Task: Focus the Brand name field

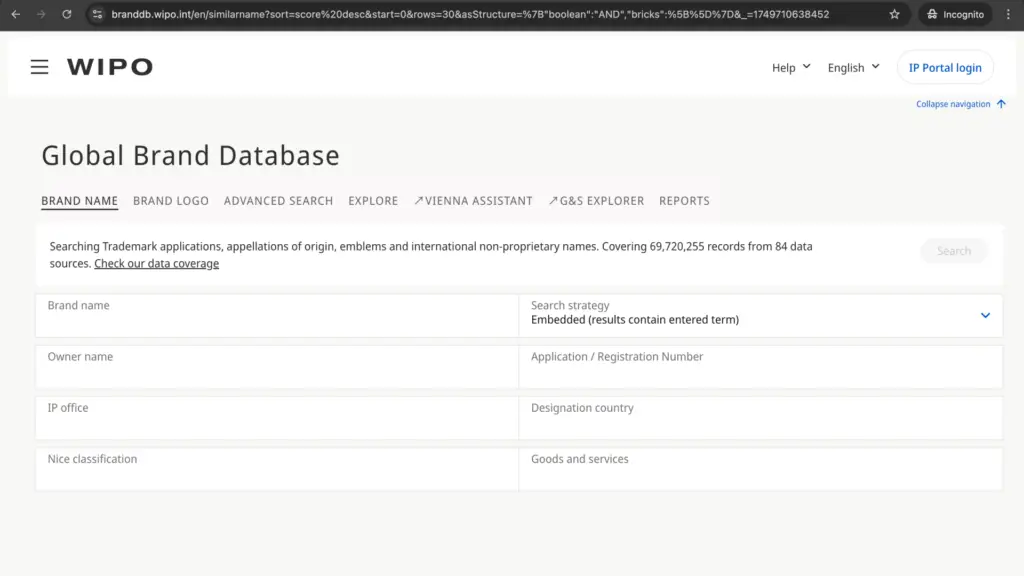Action: pos(277,315)
